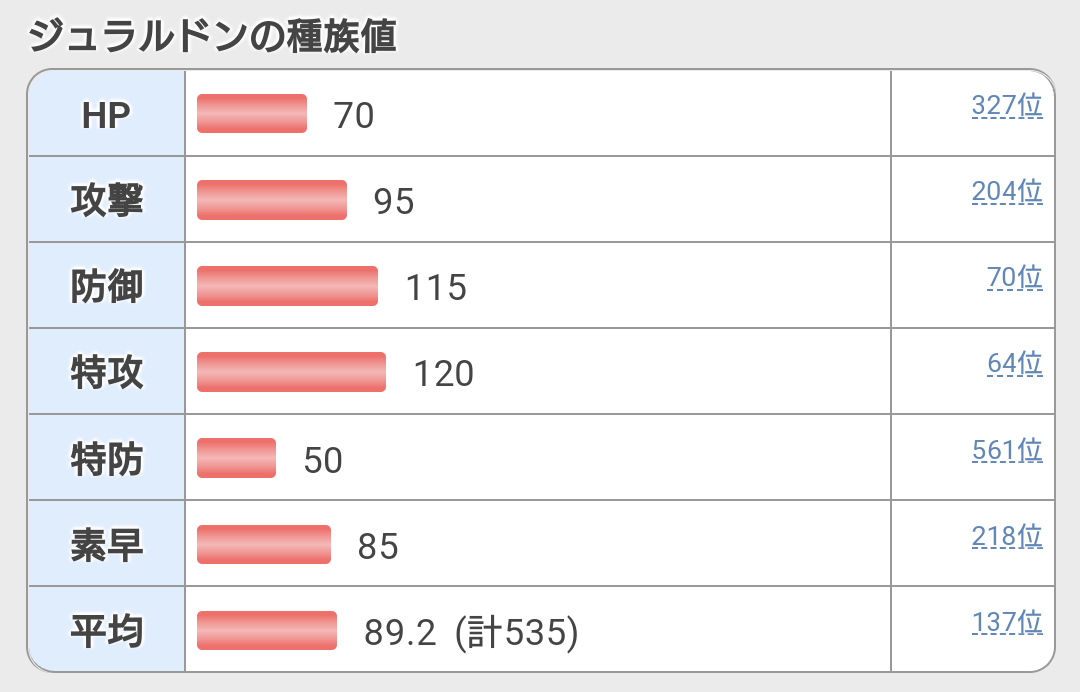Click the 327位 HP ranking link
The width and height of the screenshot is (1080, 692).
click(x=1006, y=105)
